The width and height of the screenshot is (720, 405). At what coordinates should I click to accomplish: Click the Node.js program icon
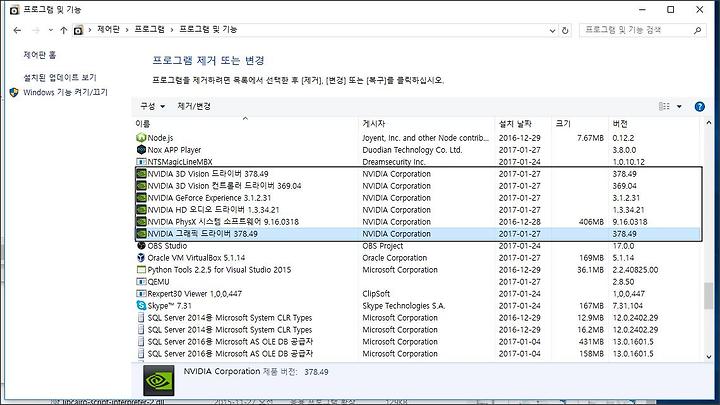pyautogui.click(x=141, y=138)
